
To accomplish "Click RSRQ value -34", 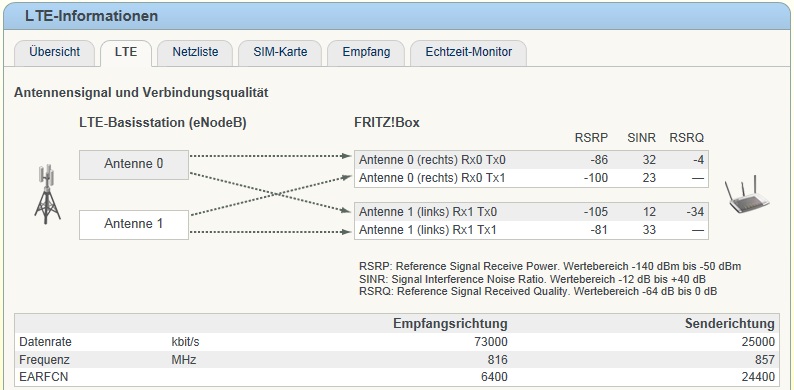I will 695,212.
